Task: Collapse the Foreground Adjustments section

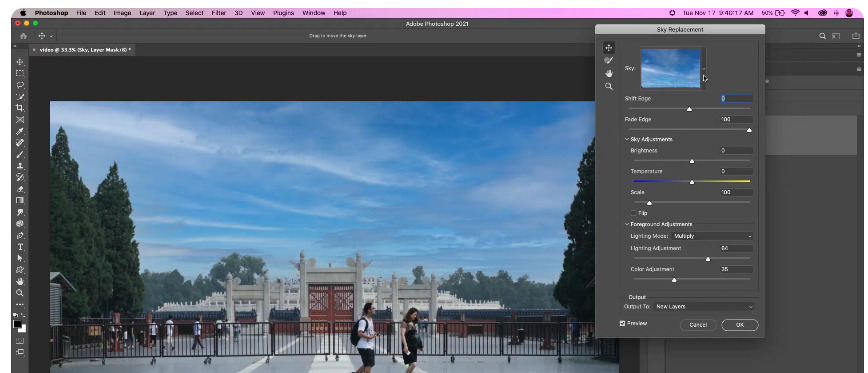Action: (627, 224)
